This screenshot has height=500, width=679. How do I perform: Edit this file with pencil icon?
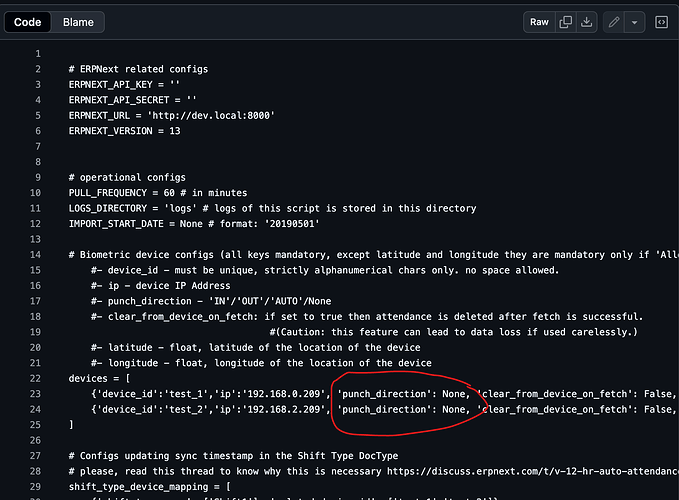point(615,22)
